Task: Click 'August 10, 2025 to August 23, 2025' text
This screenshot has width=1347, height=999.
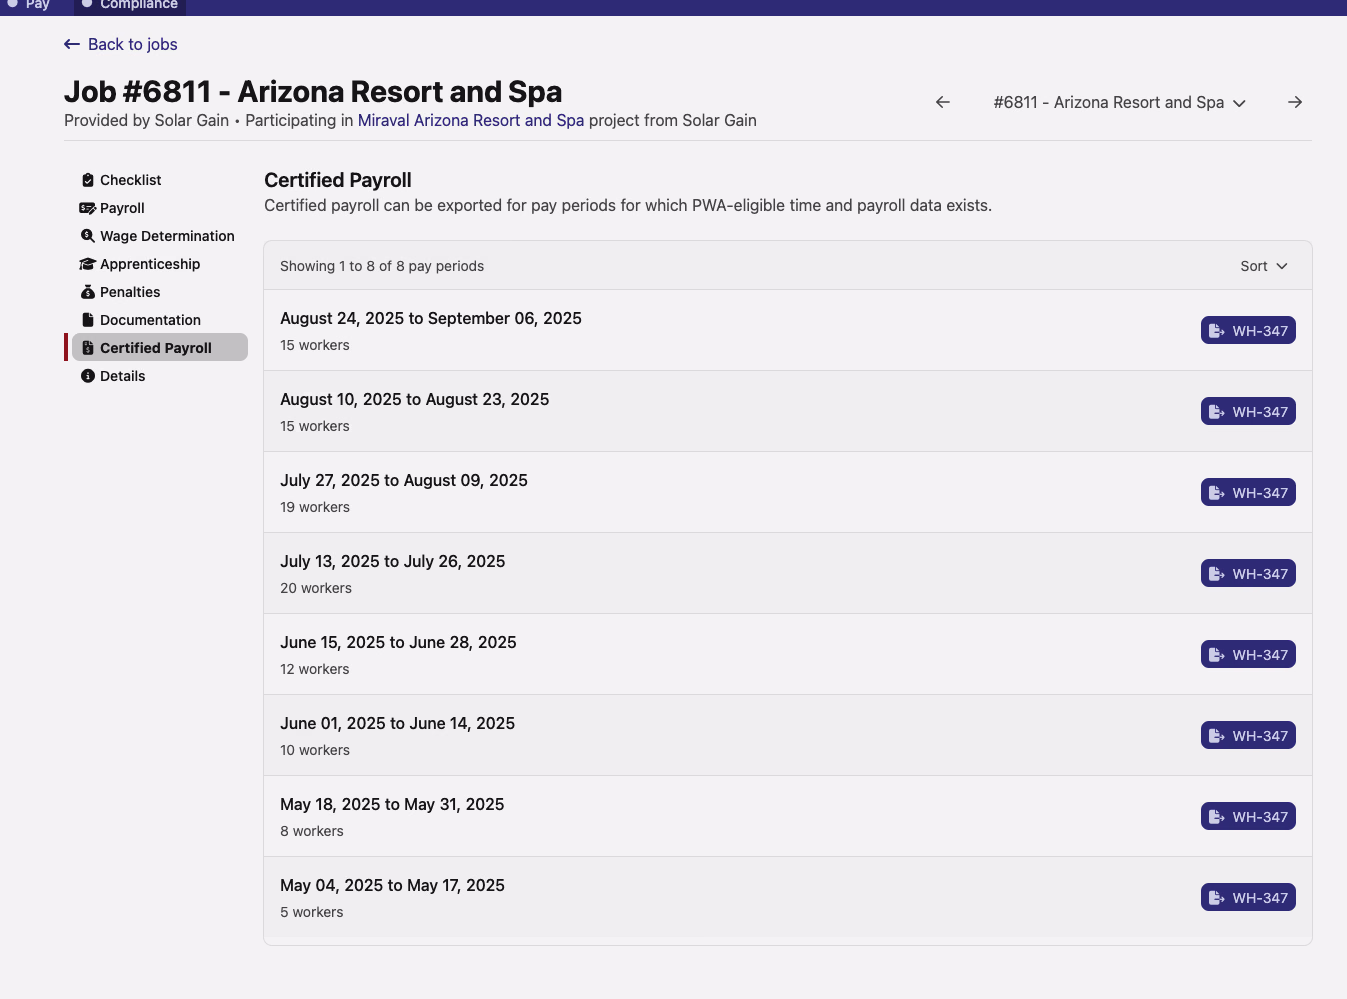Action: 415,399
